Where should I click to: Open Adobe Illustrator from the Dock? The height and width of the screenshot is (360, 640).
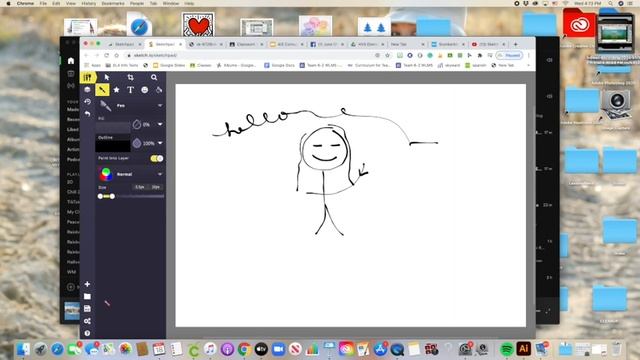(524, 349)
